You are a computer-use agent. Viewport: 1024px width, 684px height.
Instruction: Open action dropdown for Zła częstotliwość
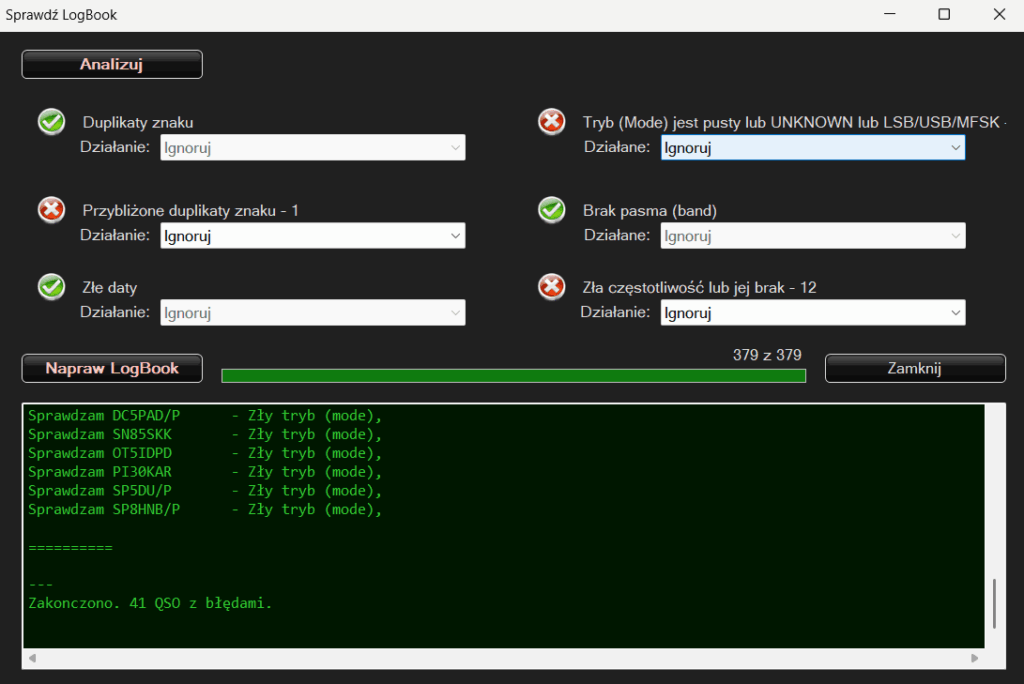(812, 313)
